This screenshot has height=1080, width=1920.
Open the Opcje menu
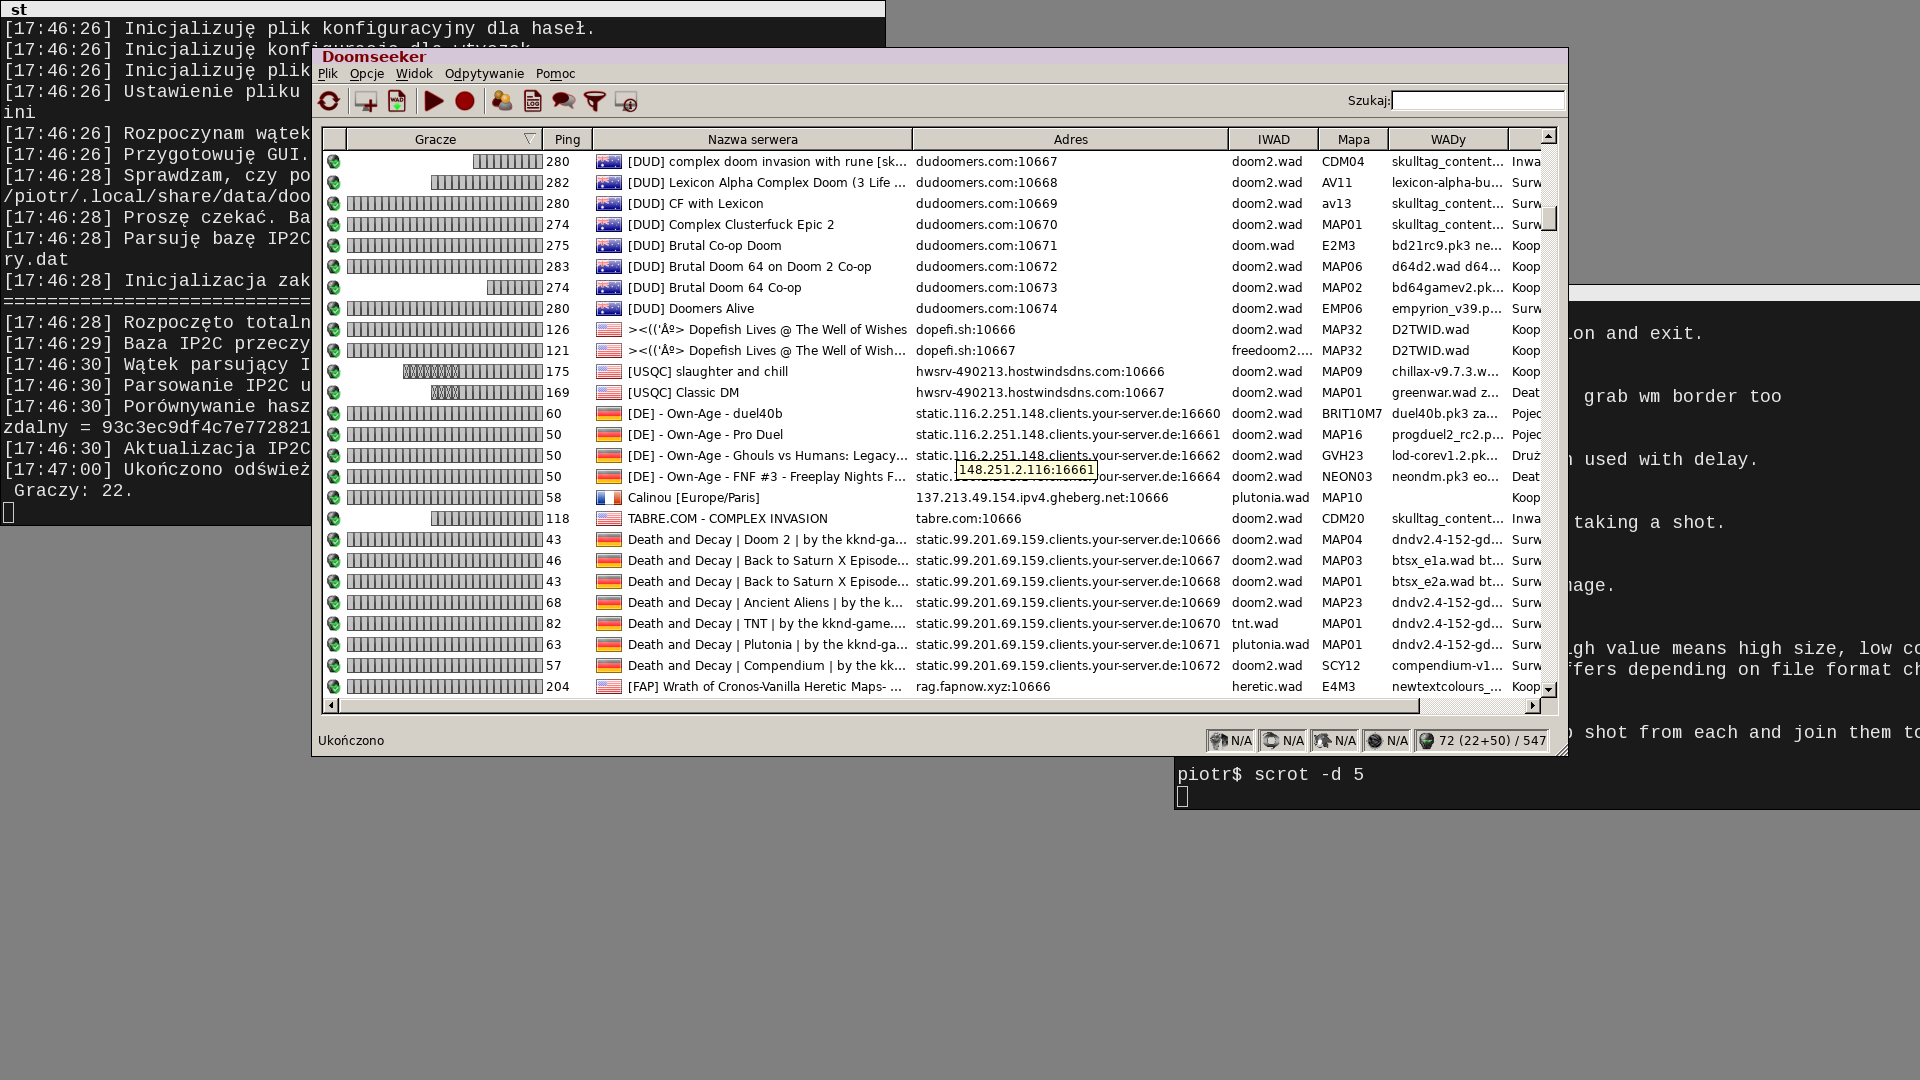point(366,74)
